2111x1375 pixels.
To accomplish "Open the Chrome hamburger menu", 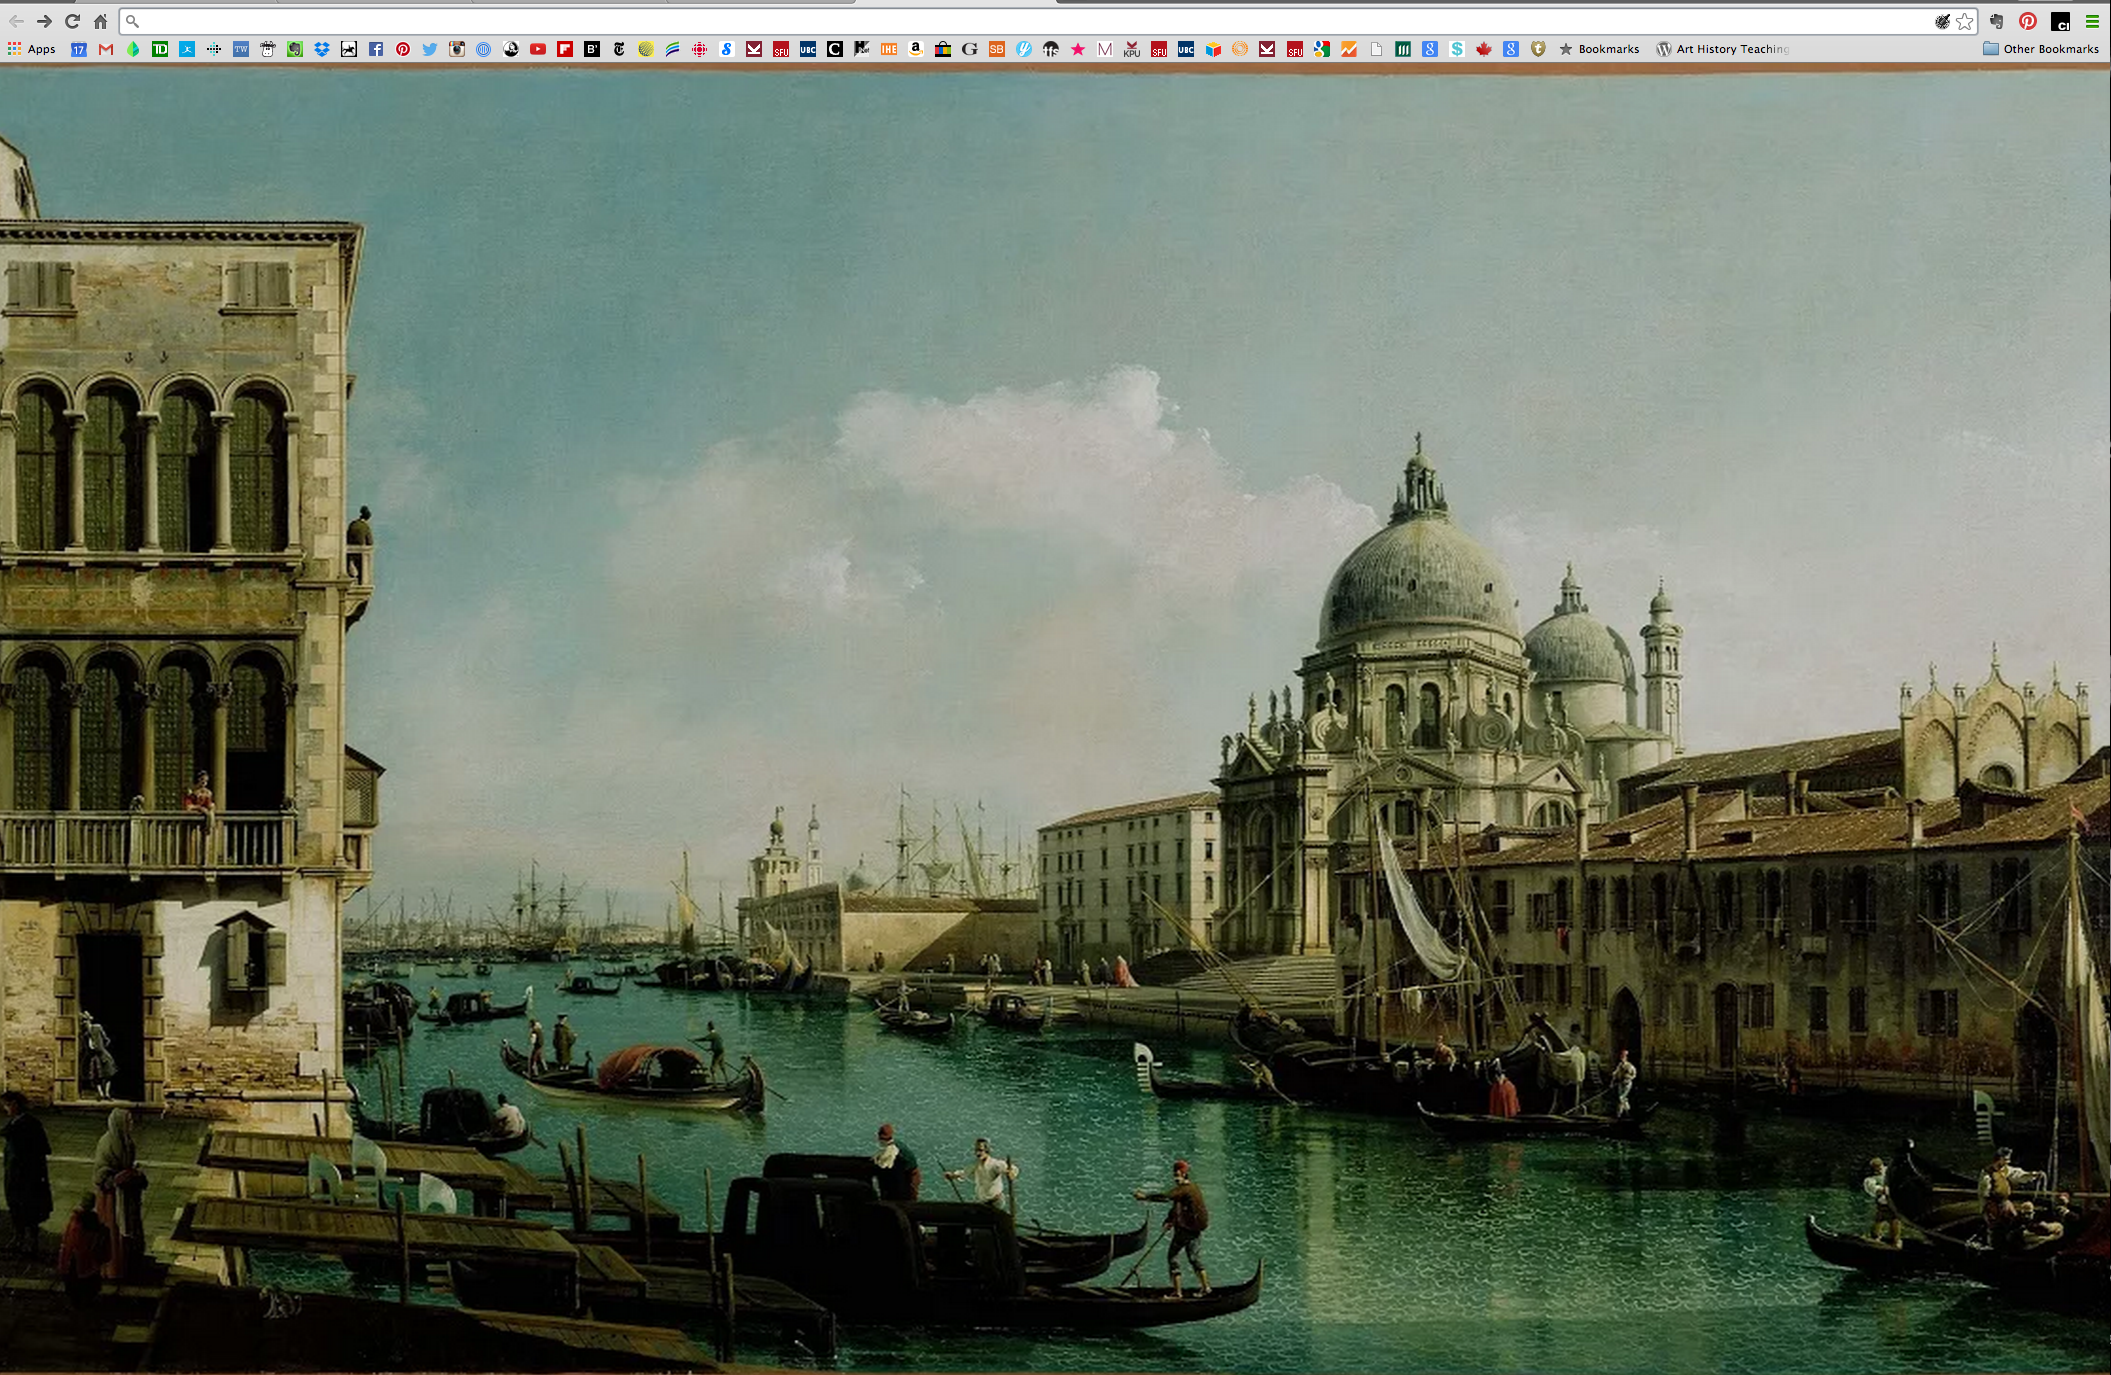I will pos(2092,21).
